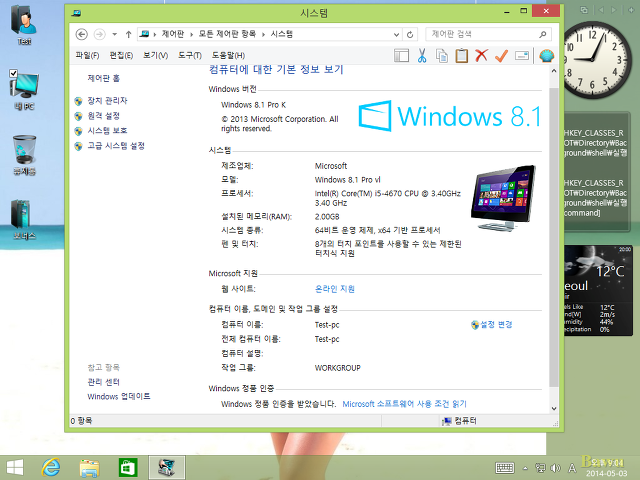Screen dimensions: 640x480
Task: Click 모든 제어판 항목 breadcrumb
Action: [x=227, y=34]
